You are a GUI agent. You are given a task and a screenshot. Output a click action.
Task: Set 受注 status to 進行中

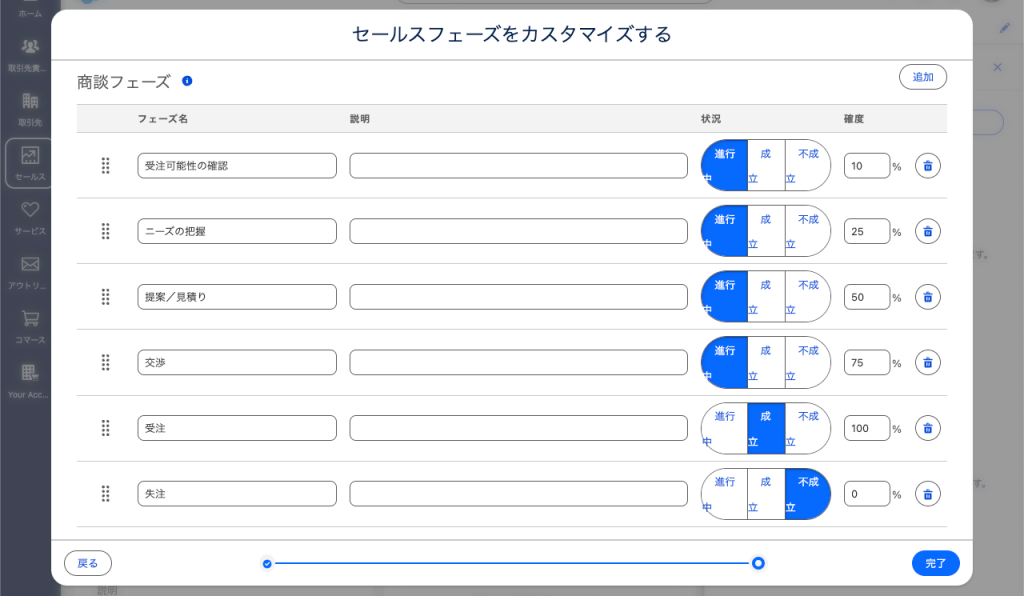coord(724,428)
